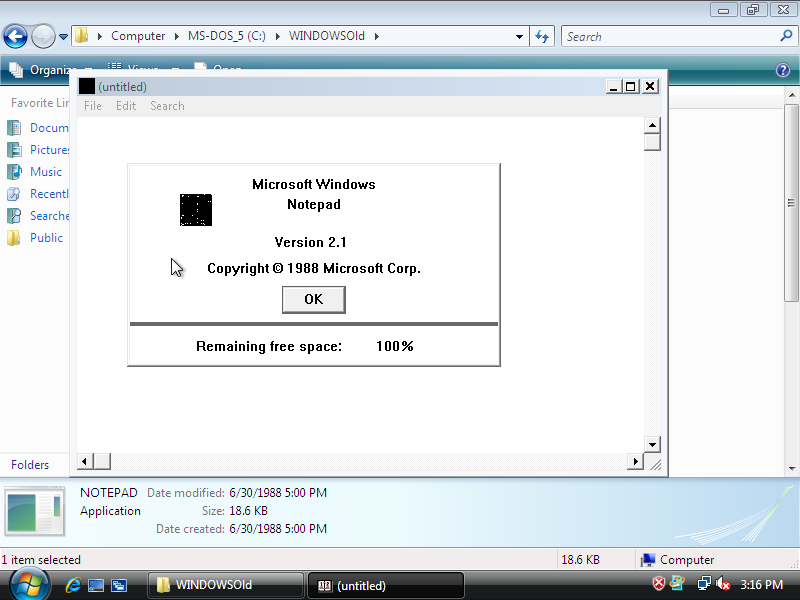Open the File menu in Notepad
Screen dimensions: 800x600
tap(93, 106)
